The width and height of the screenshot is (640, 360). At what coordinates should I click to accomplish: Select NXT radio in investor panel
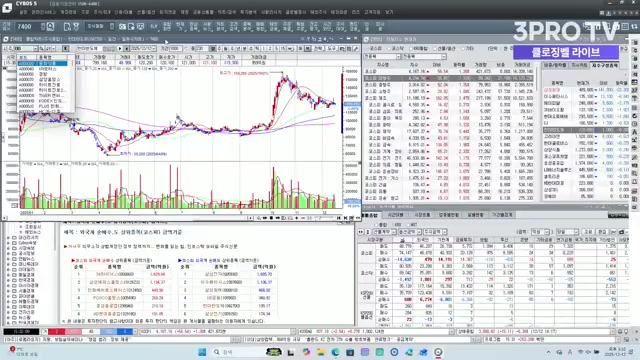point(409,225)
